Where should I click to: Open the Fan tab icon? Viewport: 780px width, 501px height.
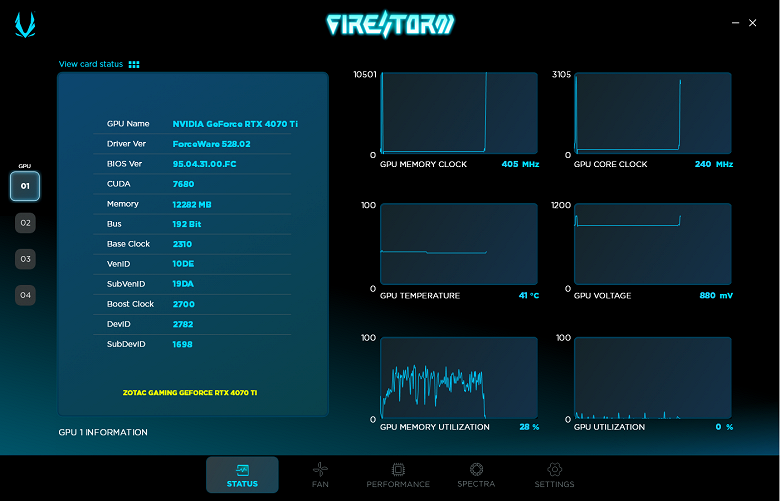pos(320,469)
